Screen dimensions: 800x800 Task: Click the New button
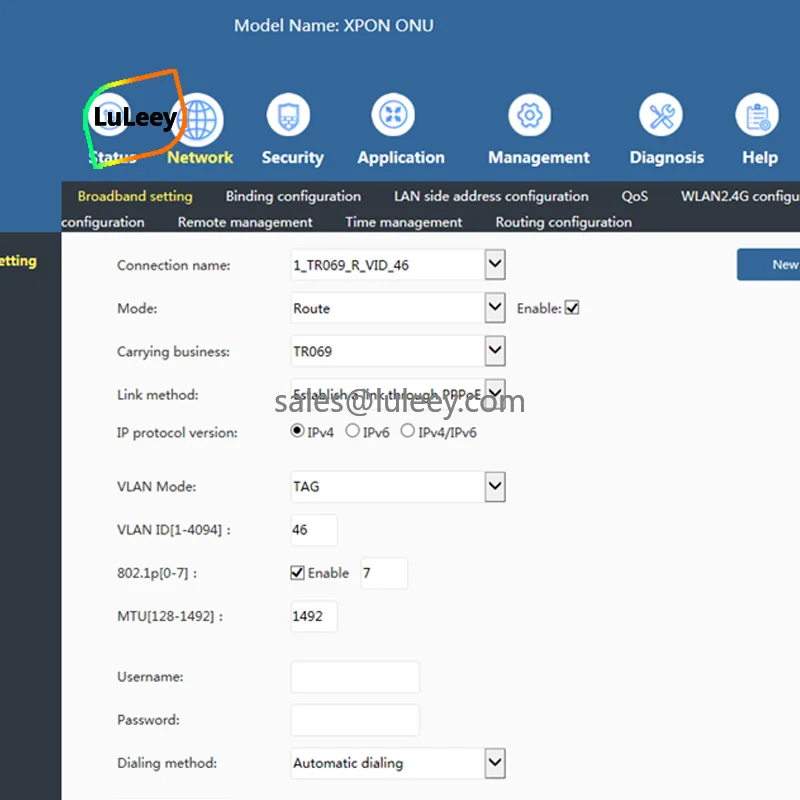click(x=768, y=264)
